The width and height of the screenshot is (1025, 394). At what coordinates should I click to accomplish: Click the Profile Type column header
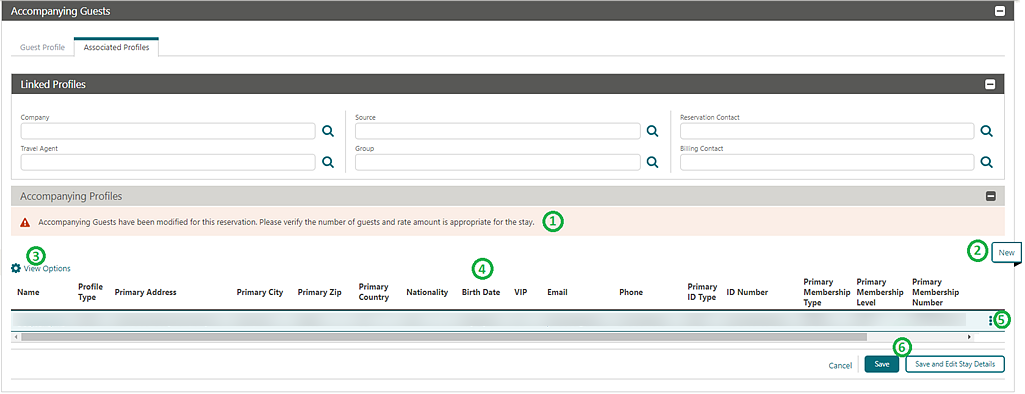(x=90, y=292)
